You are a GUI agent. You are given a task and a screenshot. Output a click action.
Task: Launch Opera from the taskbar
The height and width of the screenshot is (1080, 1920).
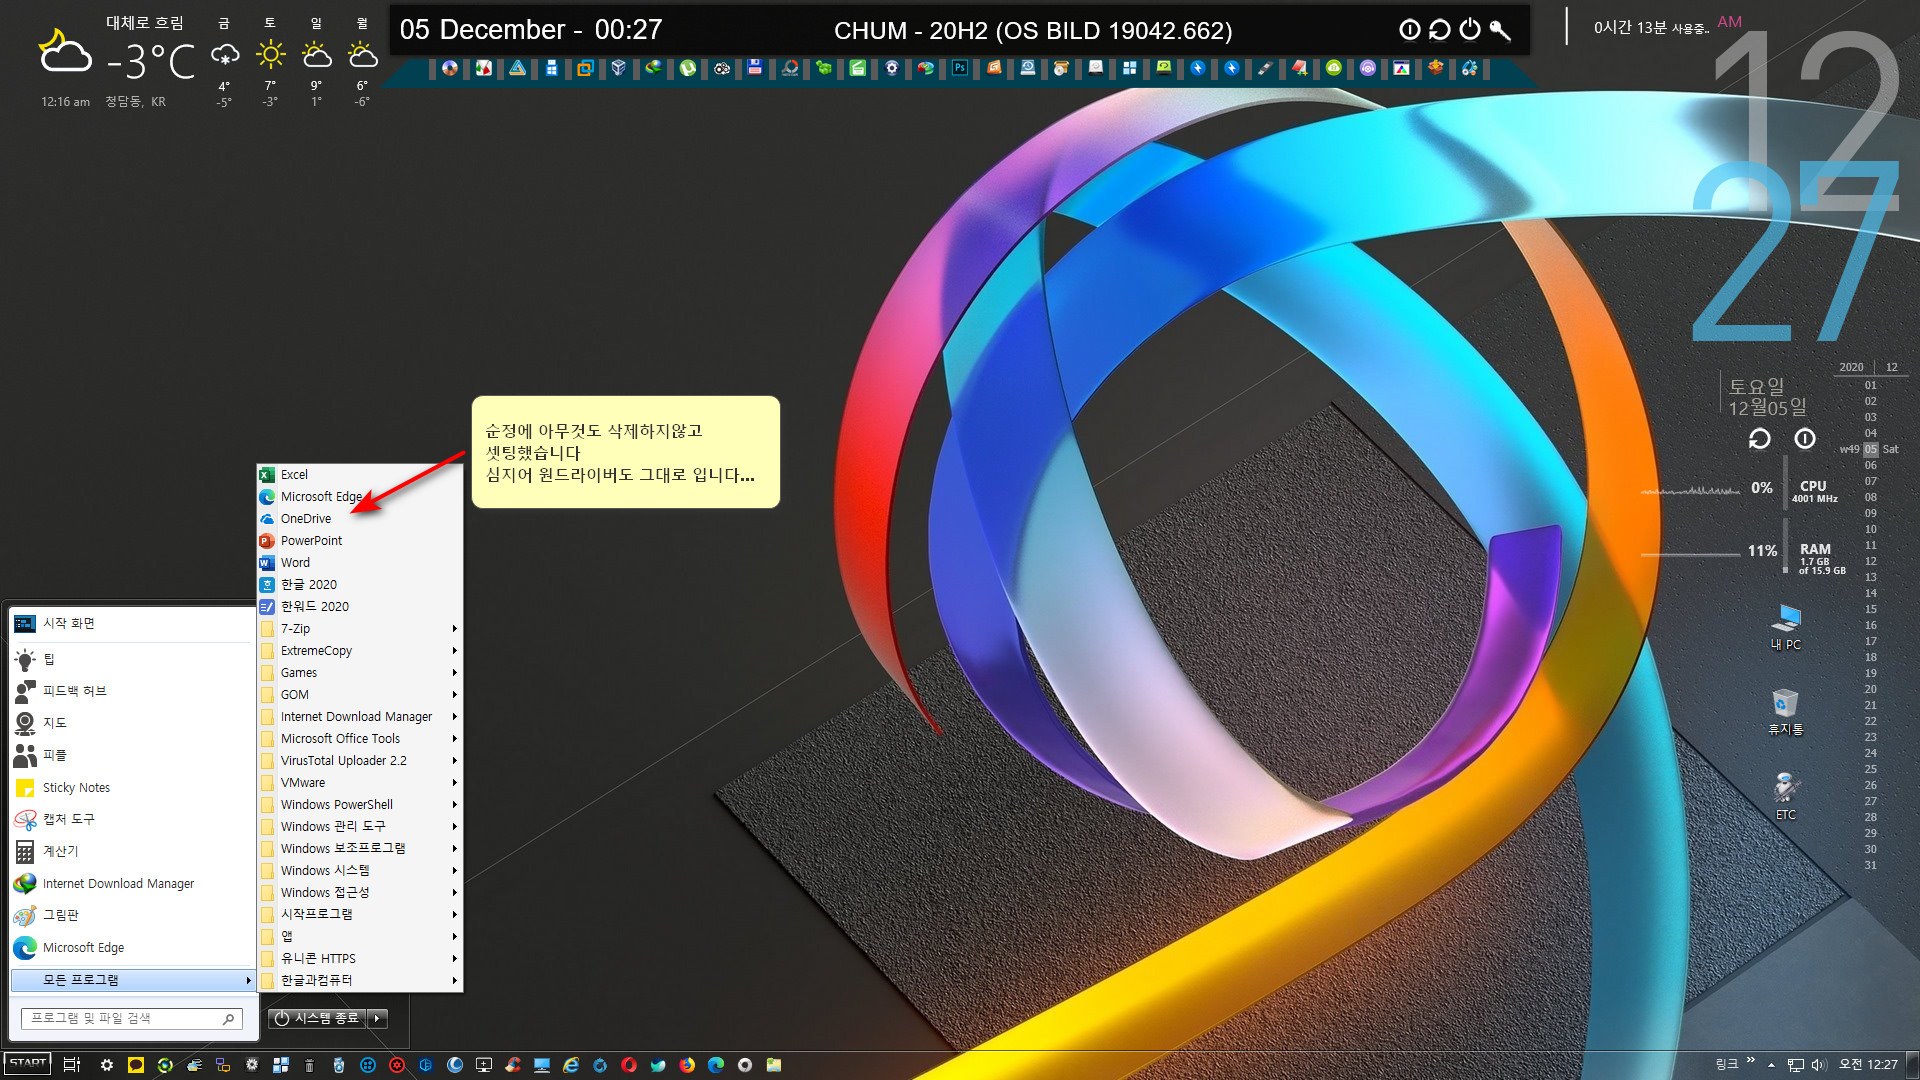point(629,1065)
